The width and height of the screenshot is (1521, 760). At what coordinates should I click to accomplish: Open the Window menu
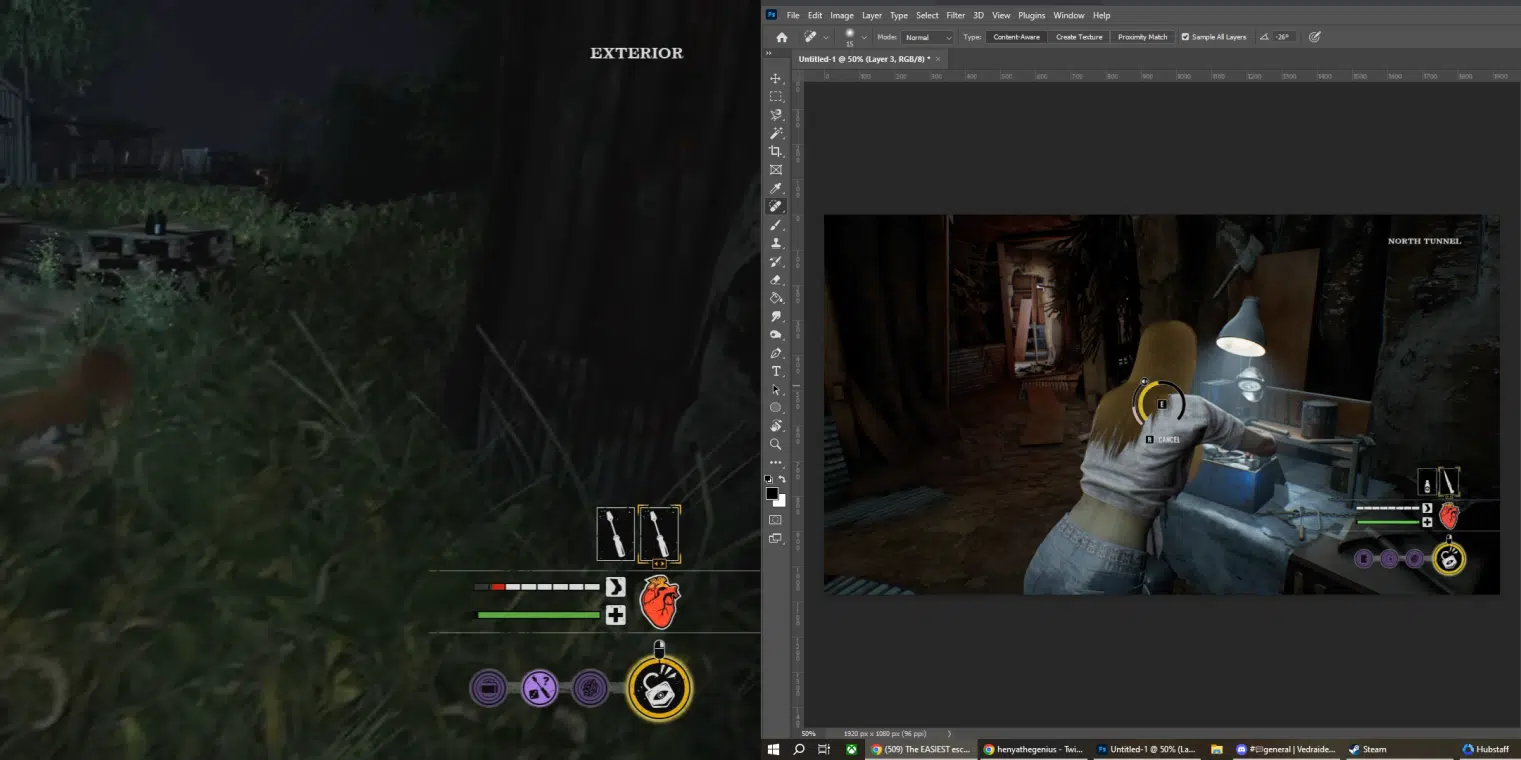(1069, 15)
